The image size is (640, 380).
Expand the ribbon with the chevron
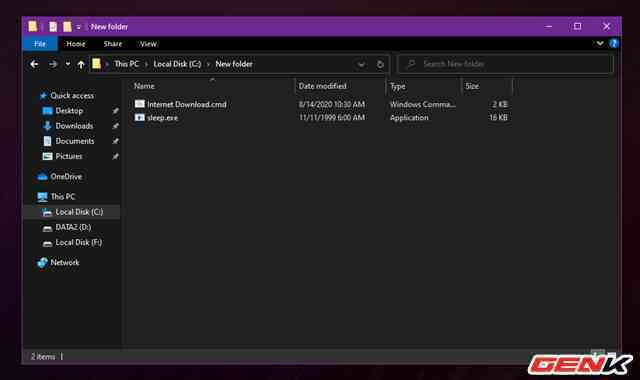(x=600, y=43)
